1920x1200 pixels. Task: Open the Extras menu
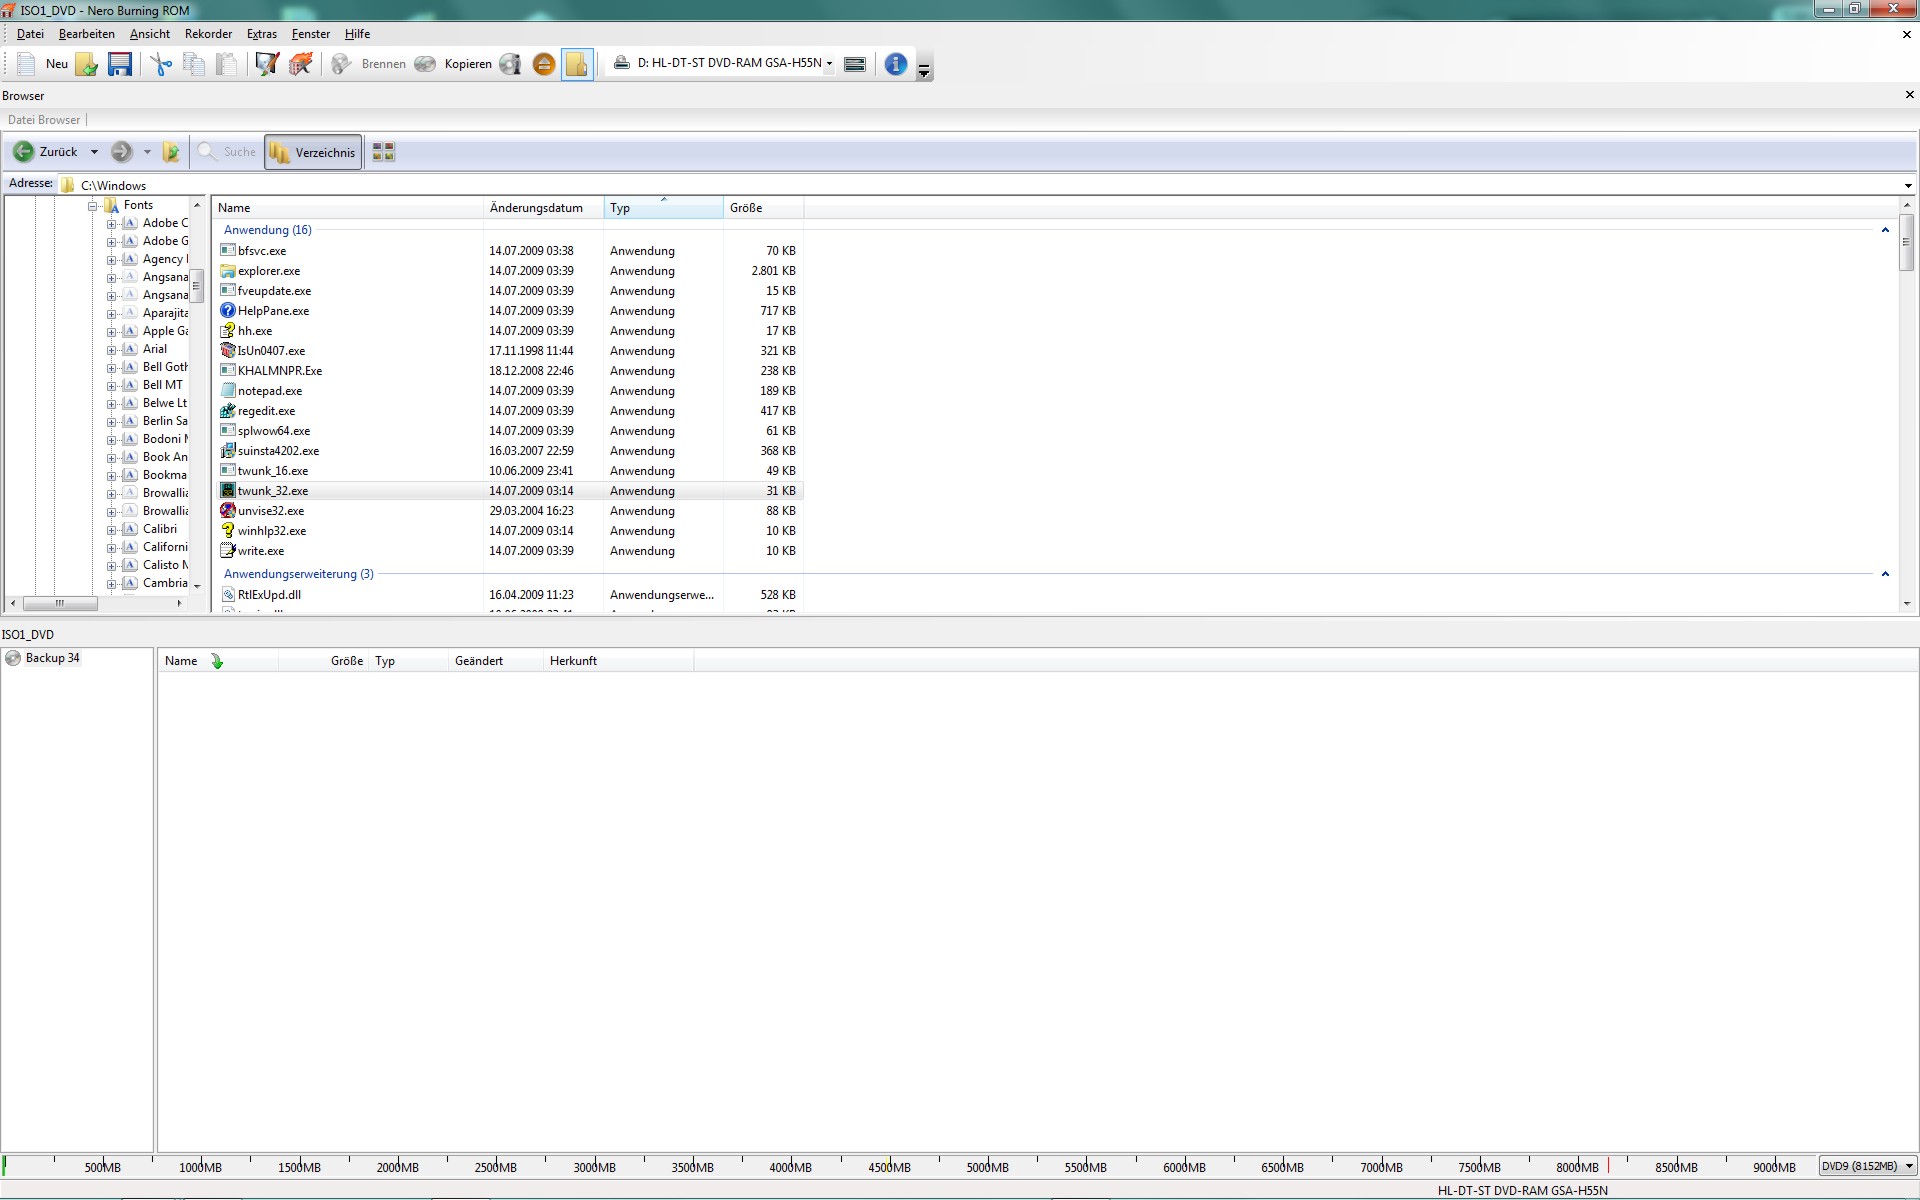[262, 34]
